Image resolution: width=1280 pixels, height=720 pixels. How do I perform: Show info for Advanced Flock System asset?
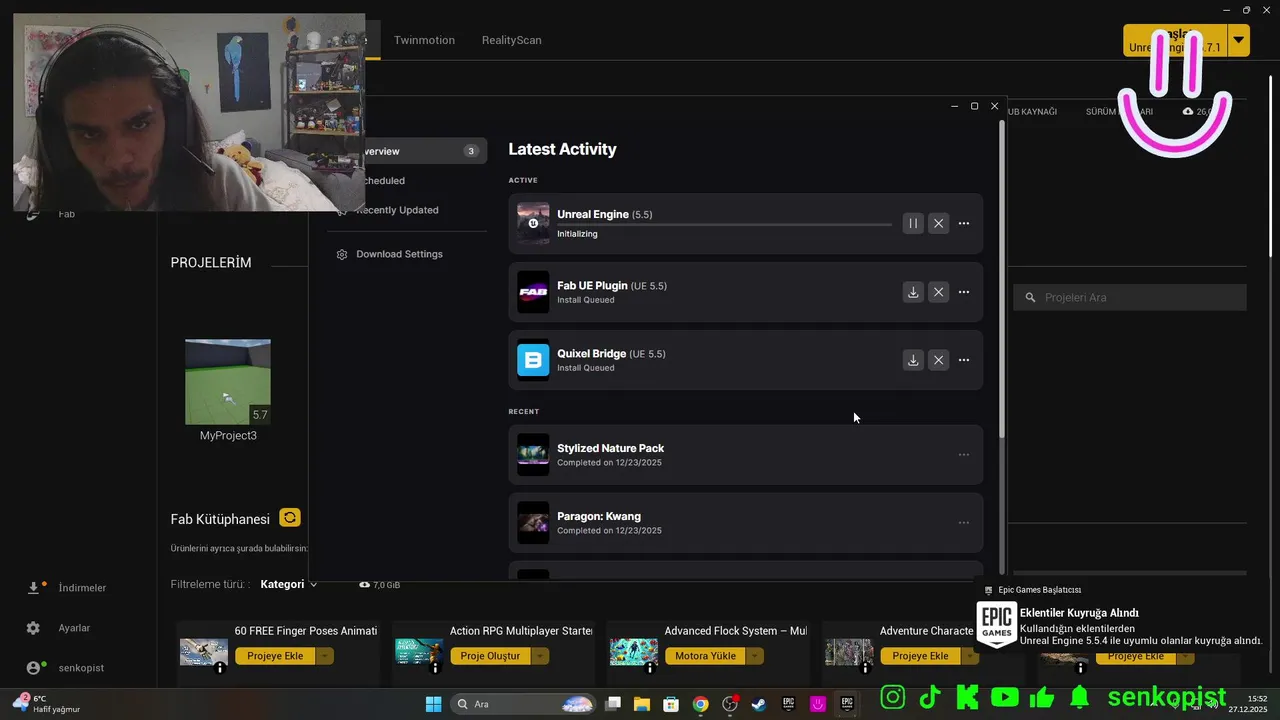tap(650, 668)
